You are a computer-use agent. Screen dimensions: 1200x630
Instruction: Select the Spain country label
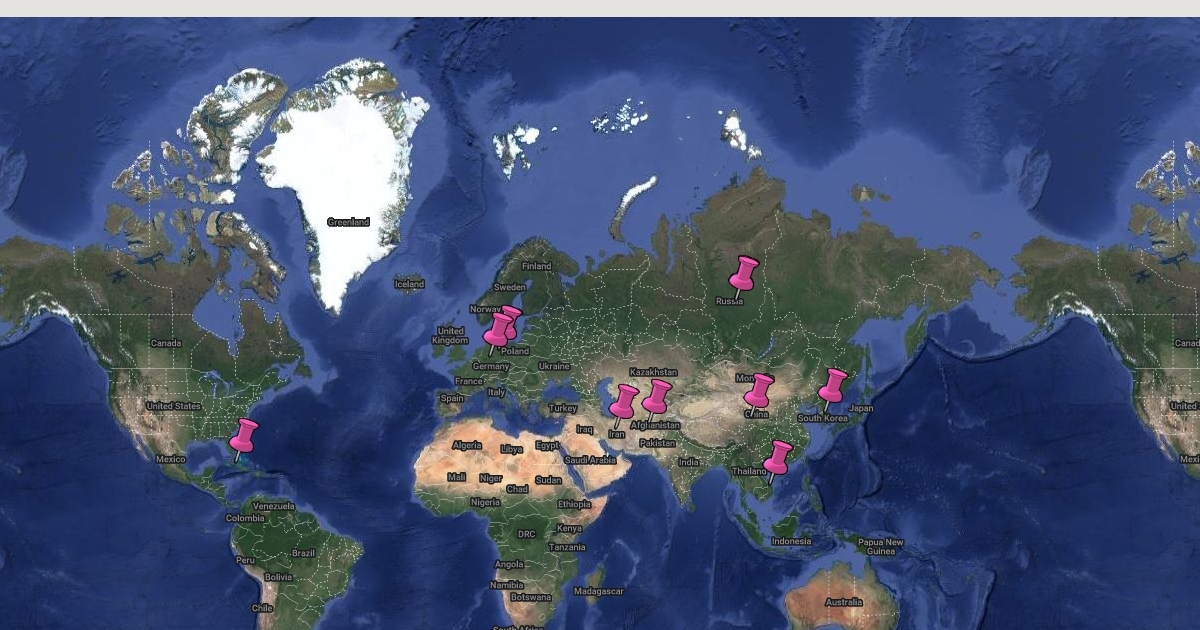click(452, 398)
